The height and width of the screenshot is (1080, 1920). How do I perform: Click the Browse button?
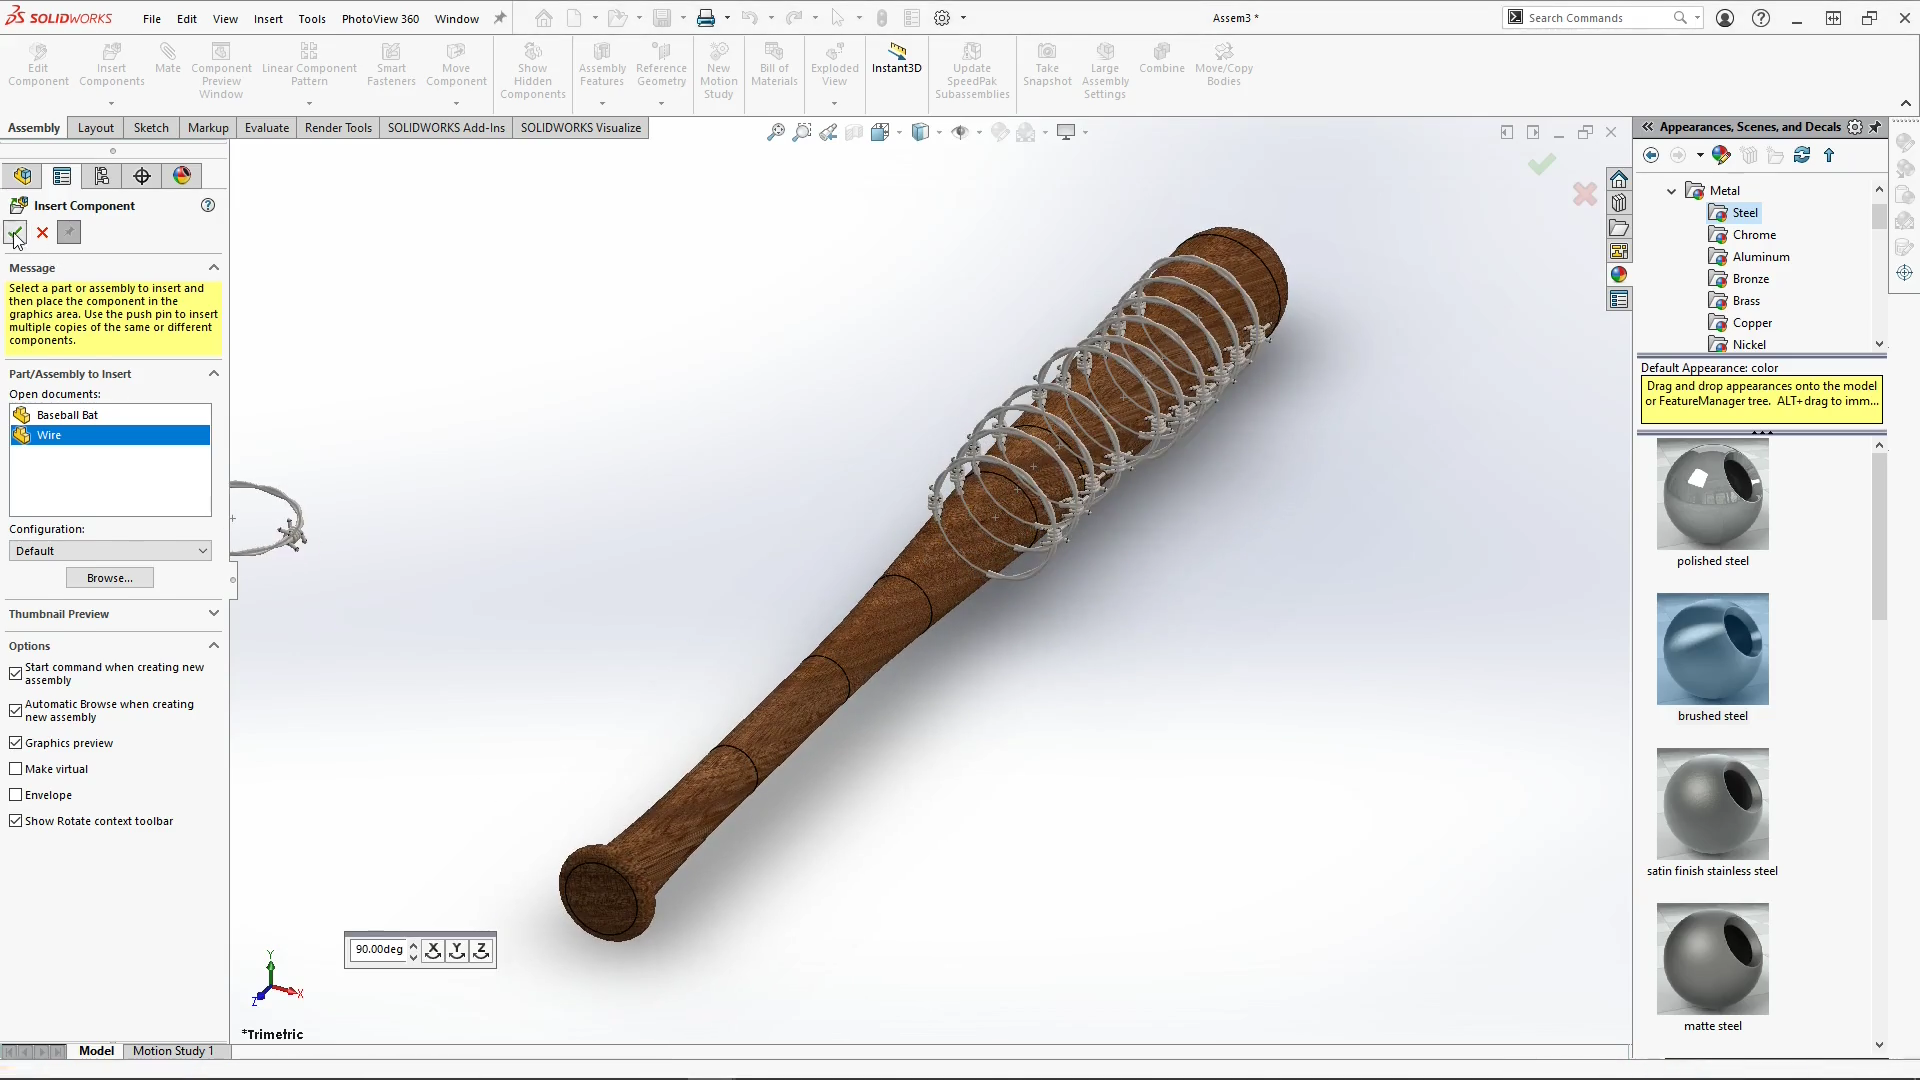109,577
